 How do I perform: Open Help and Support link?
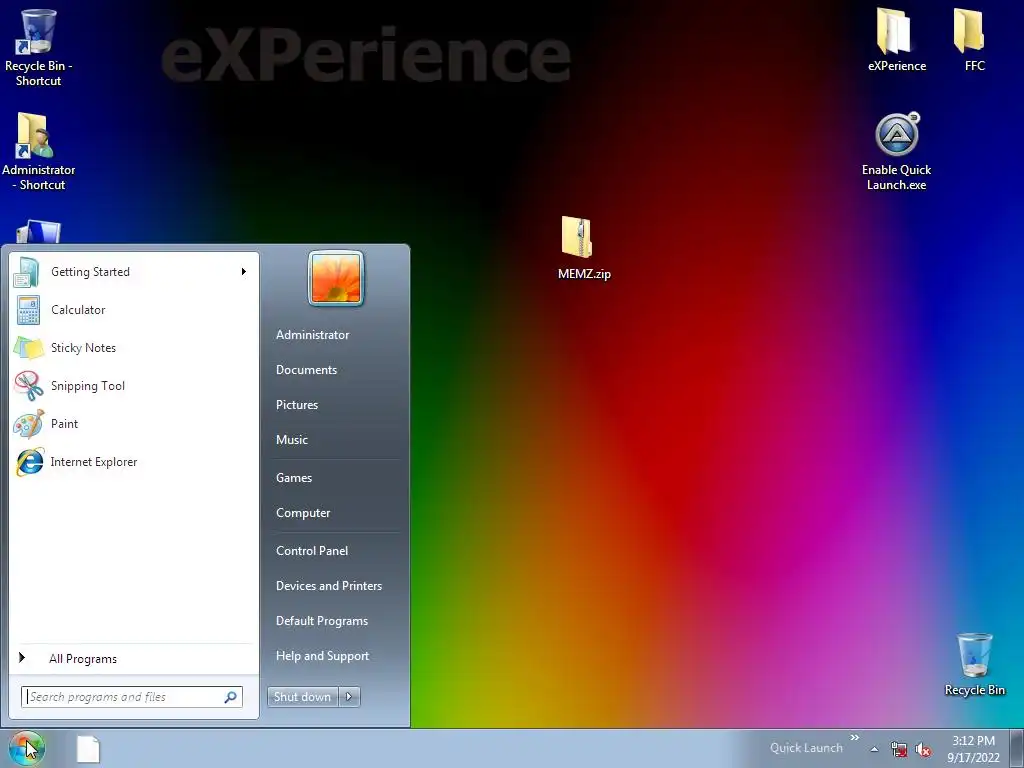(322, 656)
